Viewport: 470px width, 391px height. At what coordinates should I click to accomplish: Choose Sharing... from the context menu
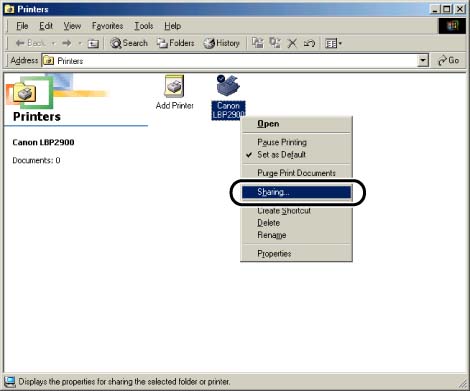(x=296, y=192)
